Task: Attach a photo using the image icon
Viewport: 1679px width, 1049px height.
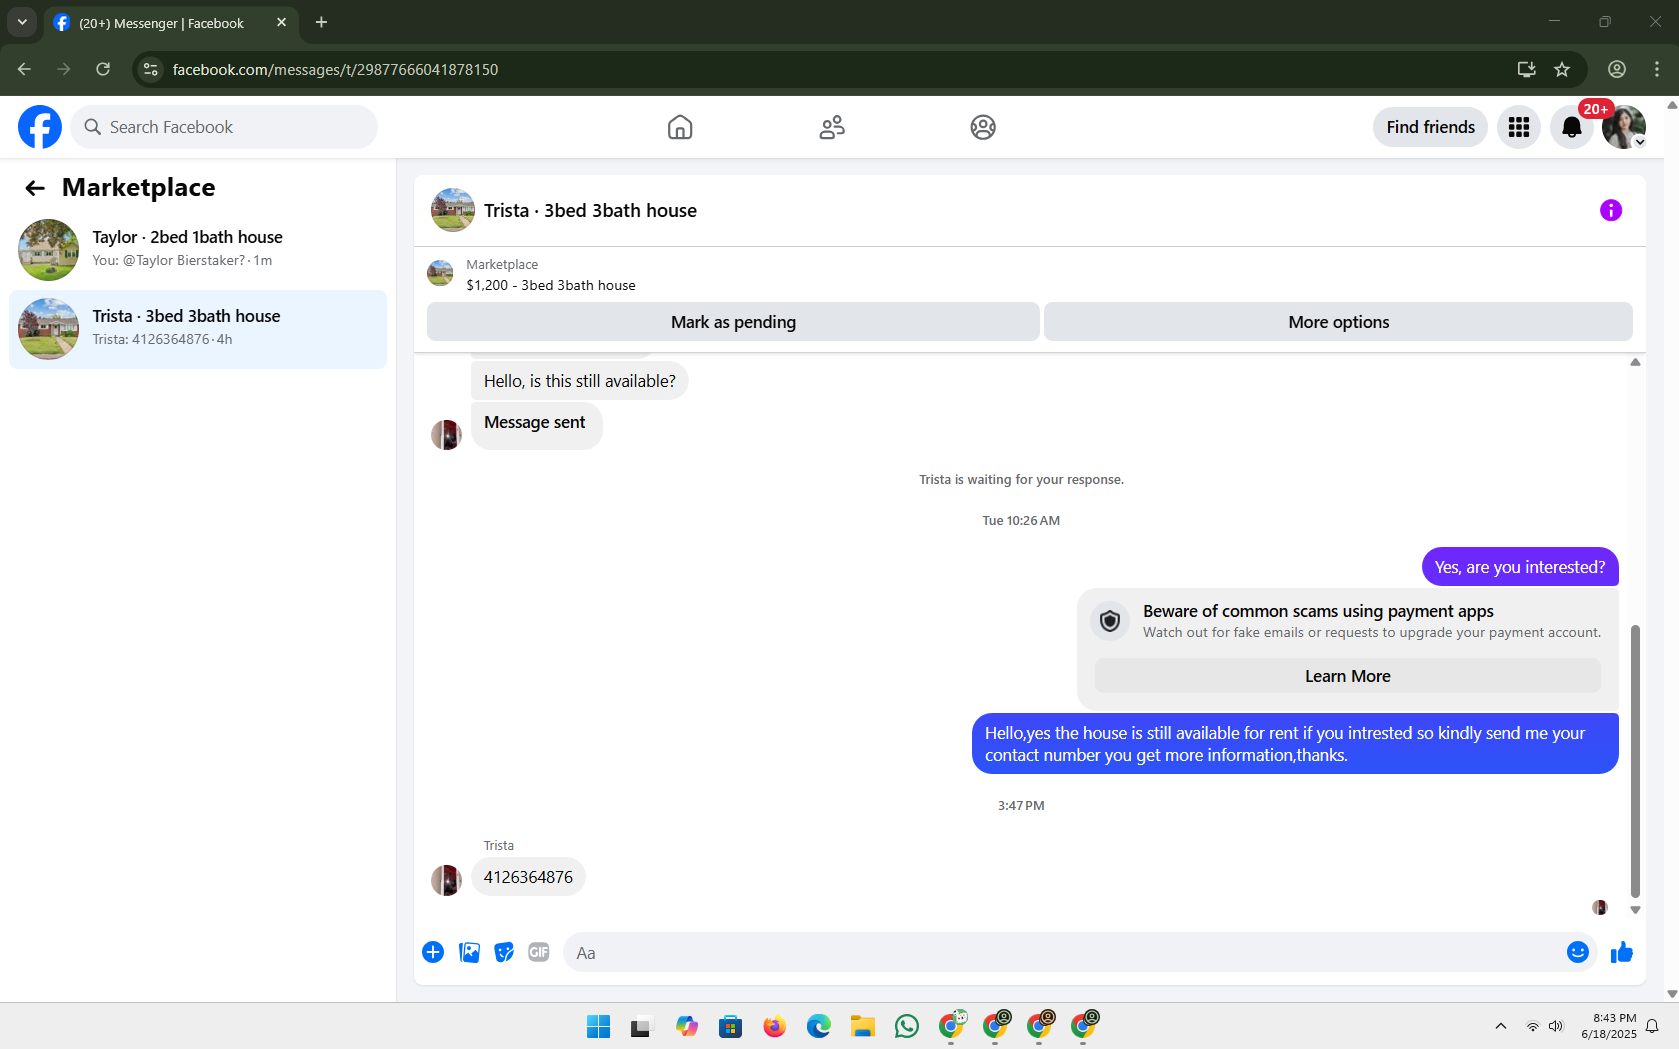Action: click(x=469, y=952)
